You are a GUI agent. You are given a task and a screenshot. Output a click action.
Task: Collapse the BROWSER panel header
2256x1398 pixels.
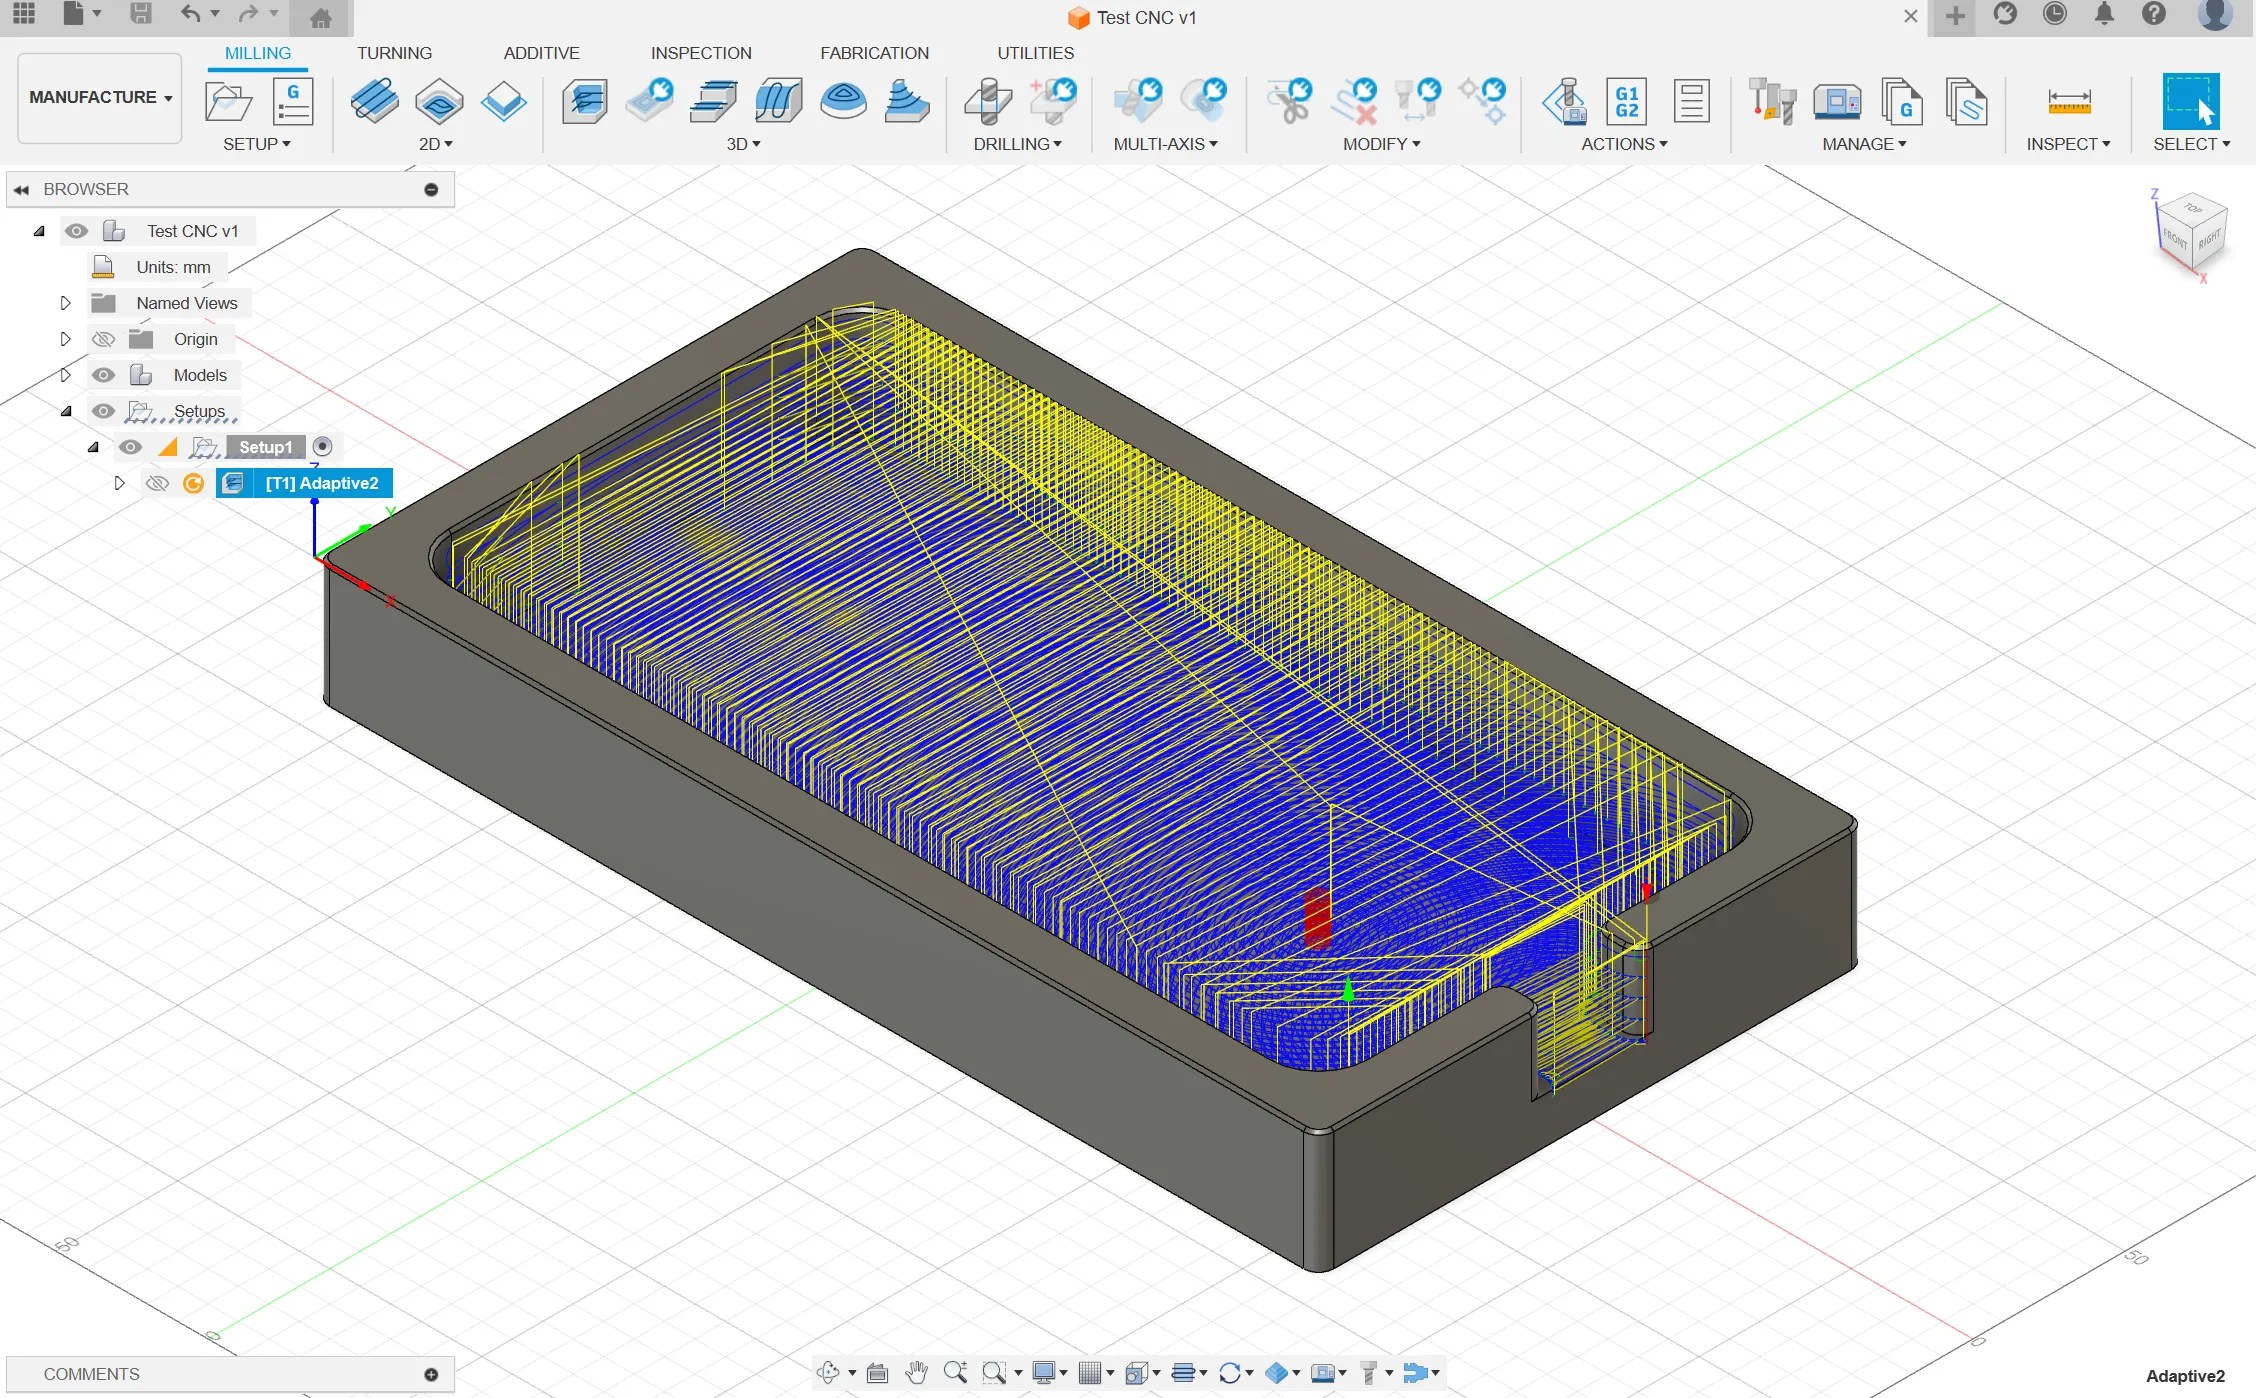click(22, 189)
